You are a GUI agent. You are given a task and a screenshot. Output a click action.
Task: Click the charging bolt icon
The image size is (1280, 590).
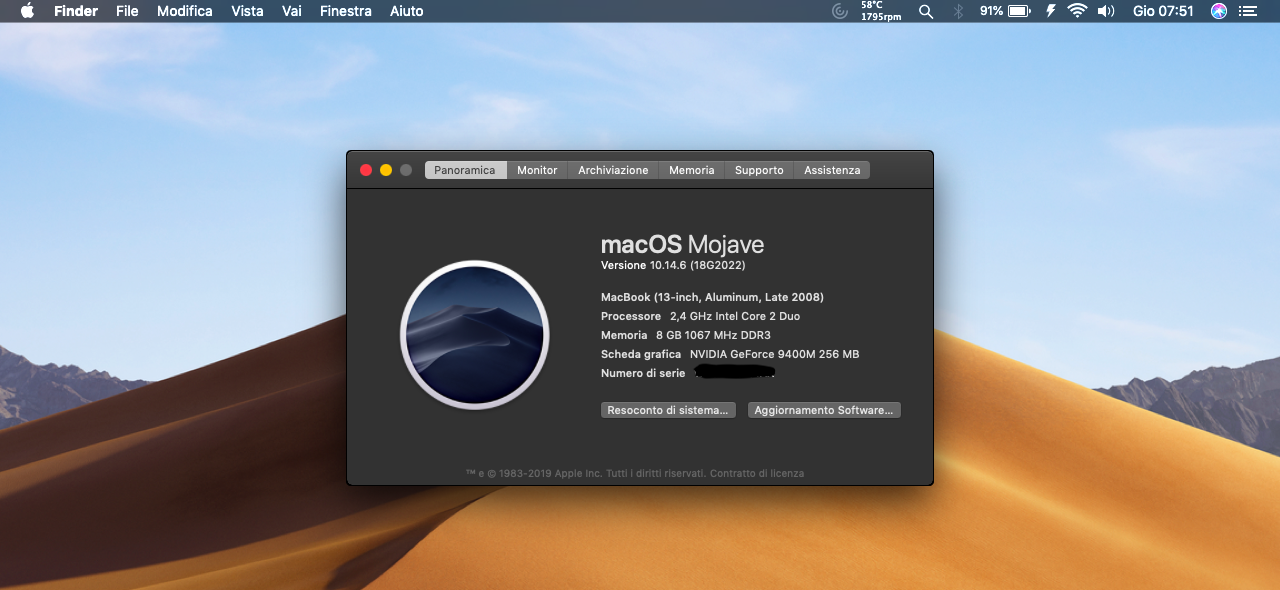pyautogui.click(x=1050, y=11)
